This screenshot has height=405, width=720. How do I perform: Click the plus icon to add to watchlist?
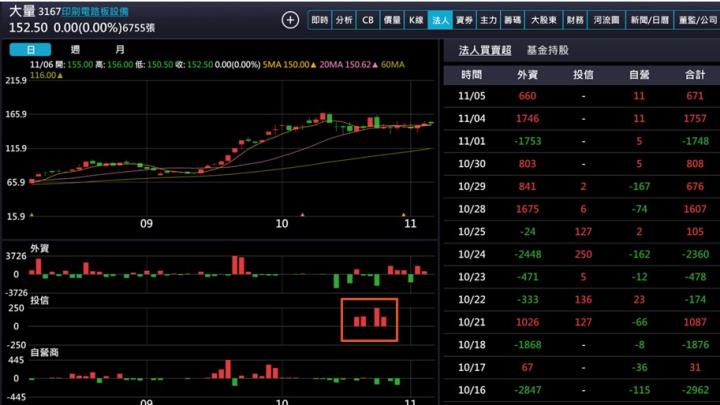[290, 20]
